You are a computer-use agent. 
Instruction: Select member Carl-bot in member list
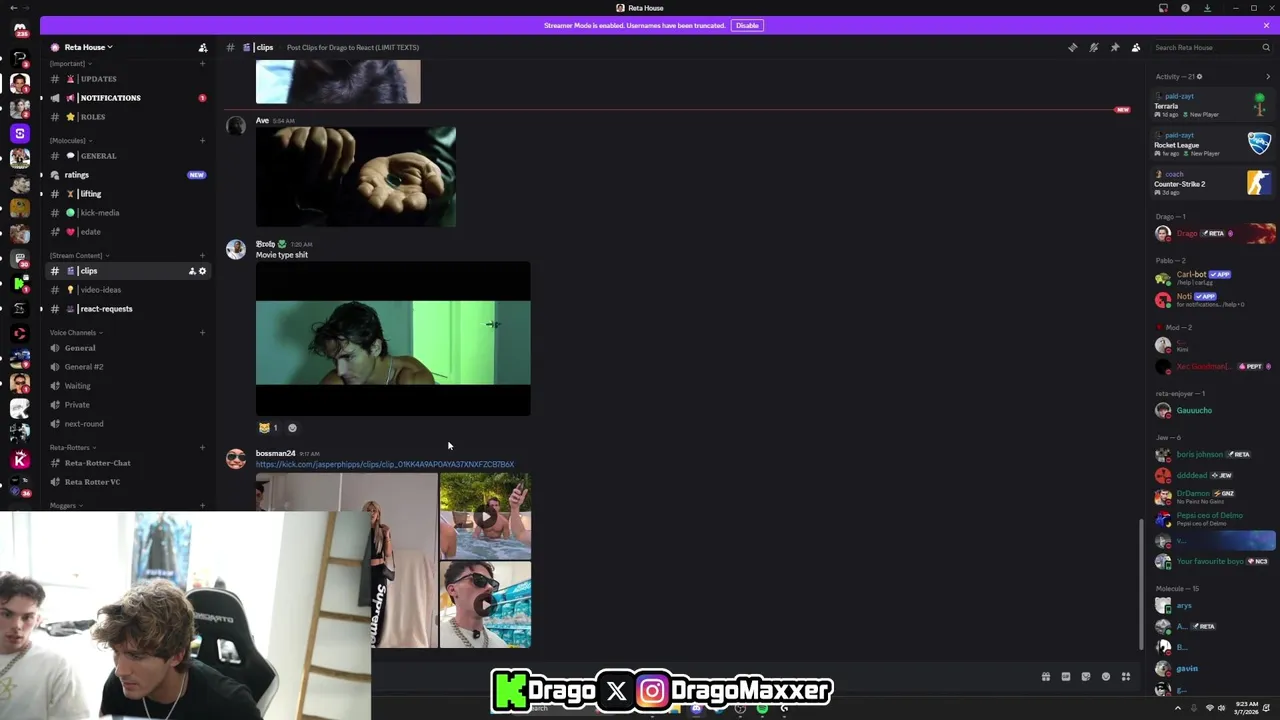[1212, 278]
